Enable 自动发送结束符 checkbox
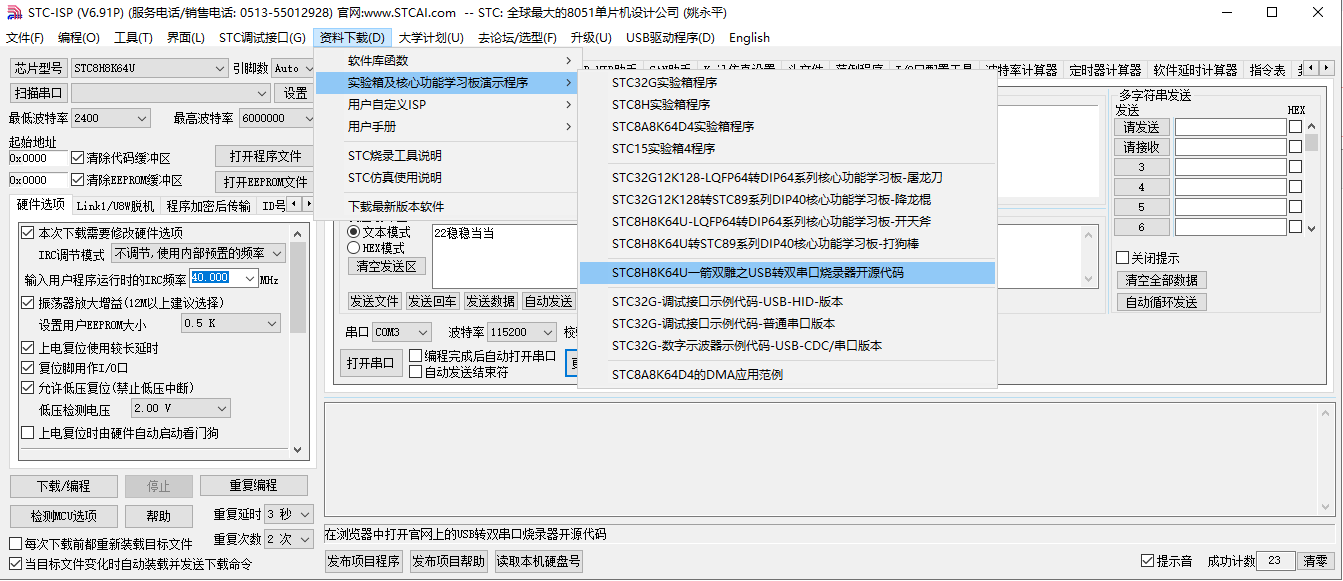The width and height of the screenshot is (1343, 581). 416,372
